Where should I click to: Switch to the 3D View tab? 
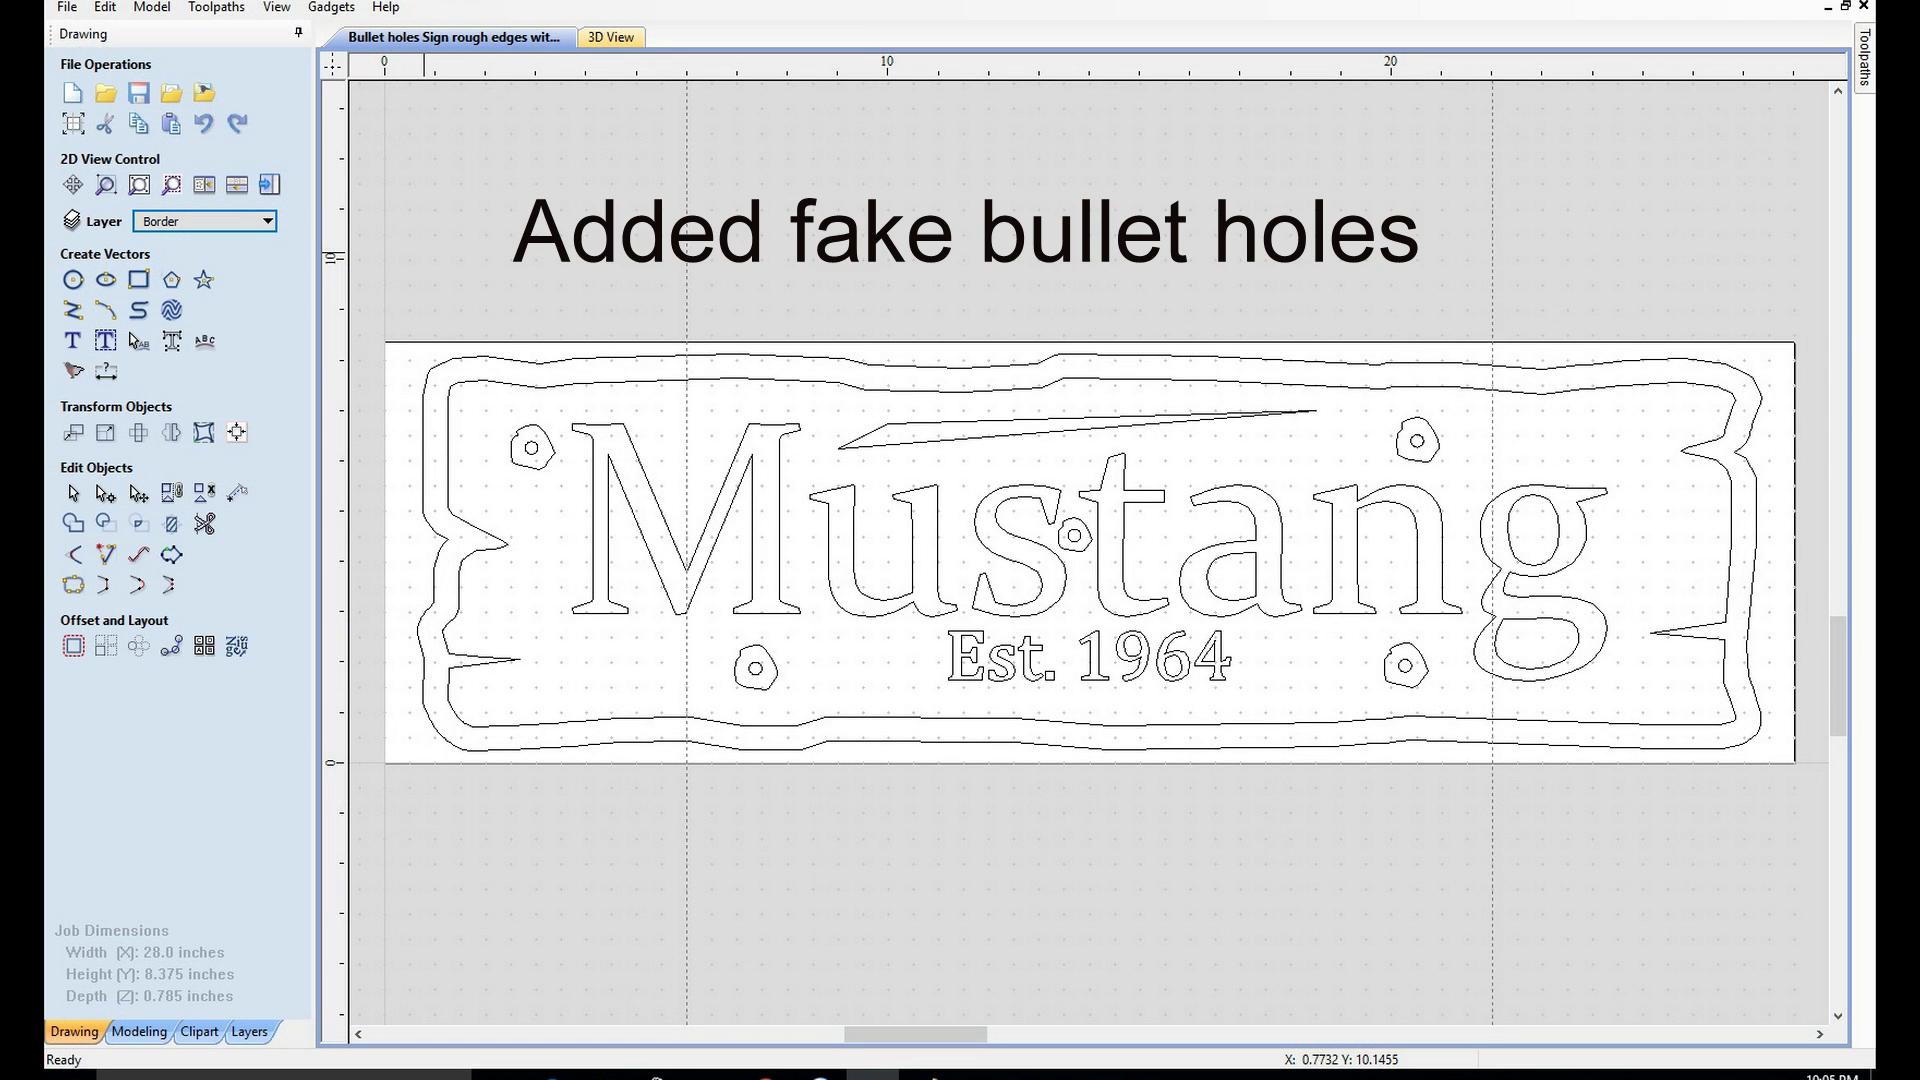tap(610, 37)
